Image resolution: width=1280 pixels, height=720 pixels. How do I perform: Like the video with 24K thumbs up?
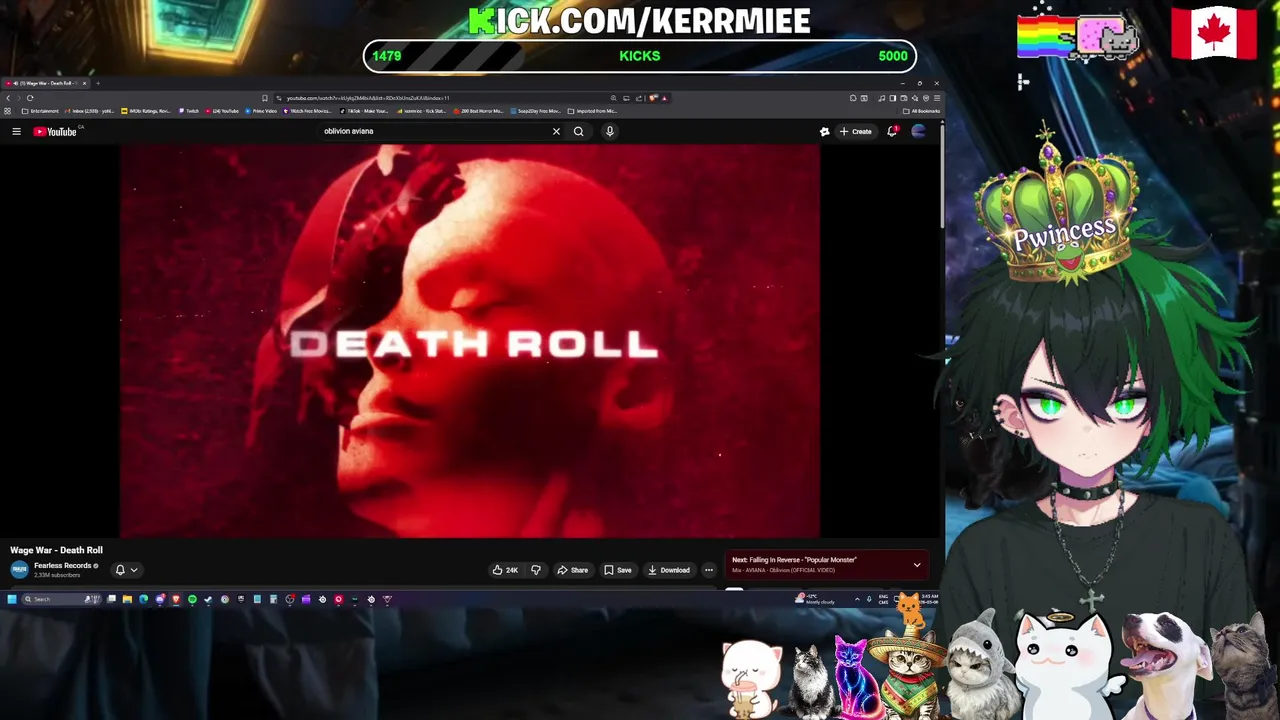tap(505, 570)
